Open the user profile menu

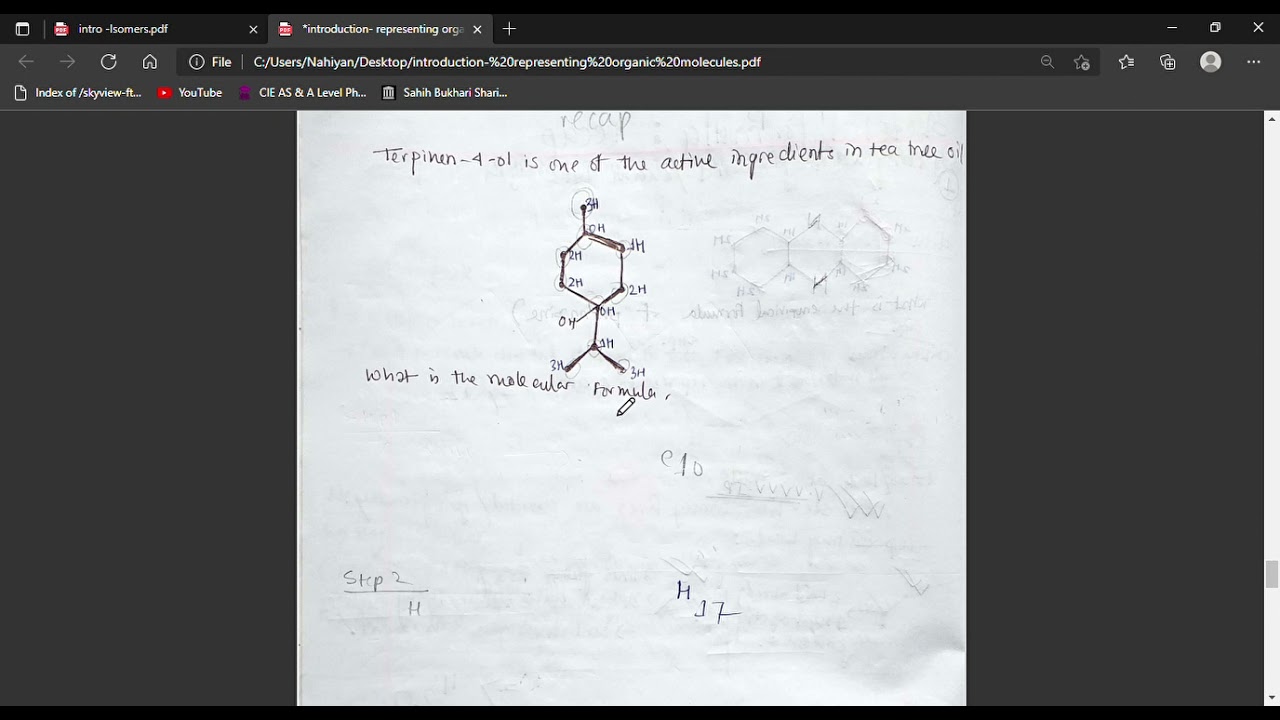[1211, 62]
